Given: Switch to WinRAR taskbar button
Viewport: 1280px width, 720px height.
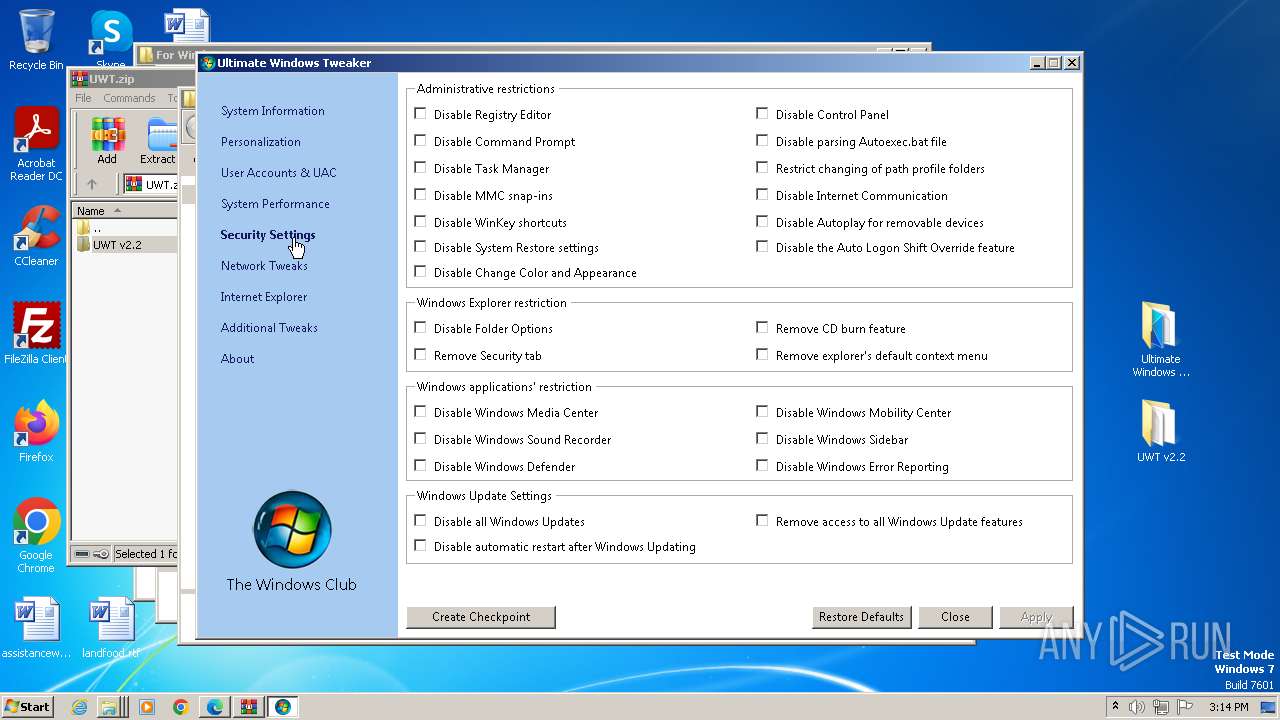Looking at the screenshot, I should coord(248,707).
